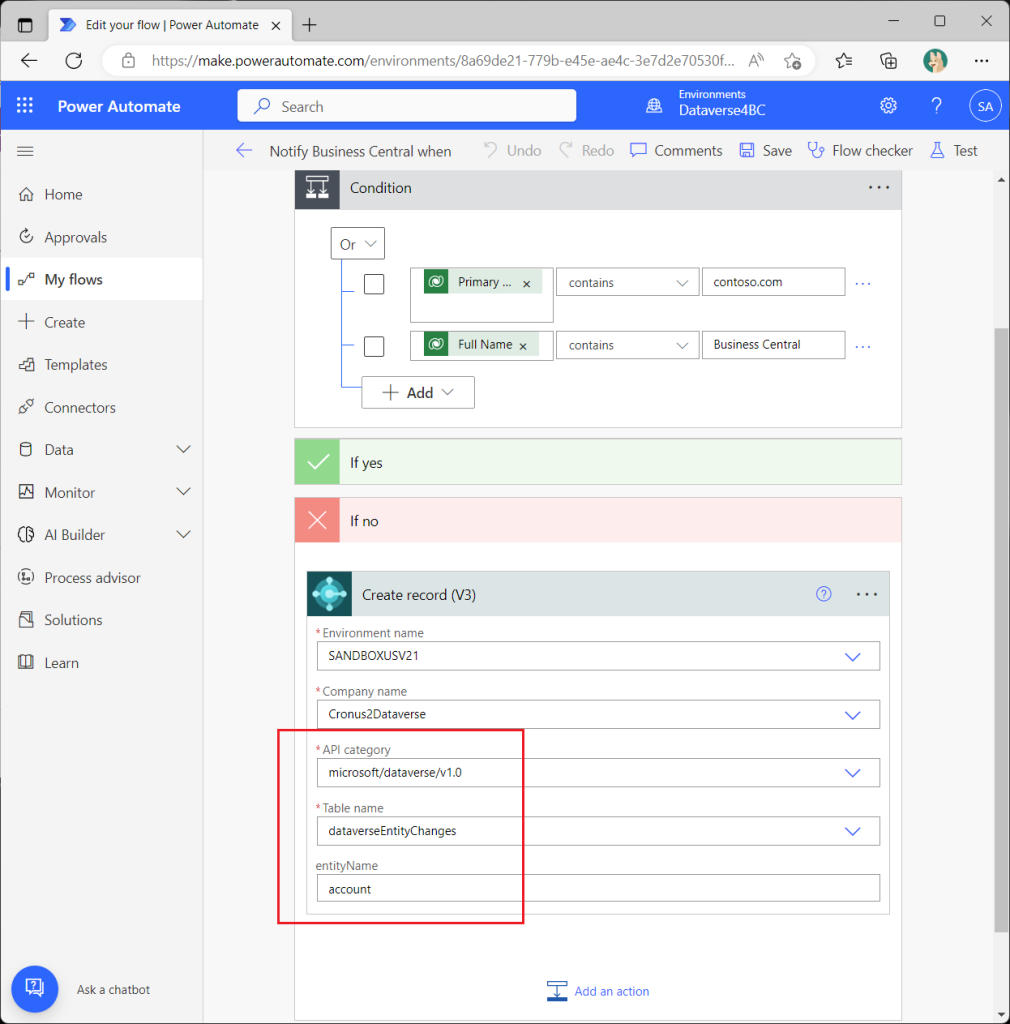The width and height of the screenshot is (1010, 1024).
Task: Open the Create record ellipsis menu
Action: pyautogui.click(x=866, y=594)
